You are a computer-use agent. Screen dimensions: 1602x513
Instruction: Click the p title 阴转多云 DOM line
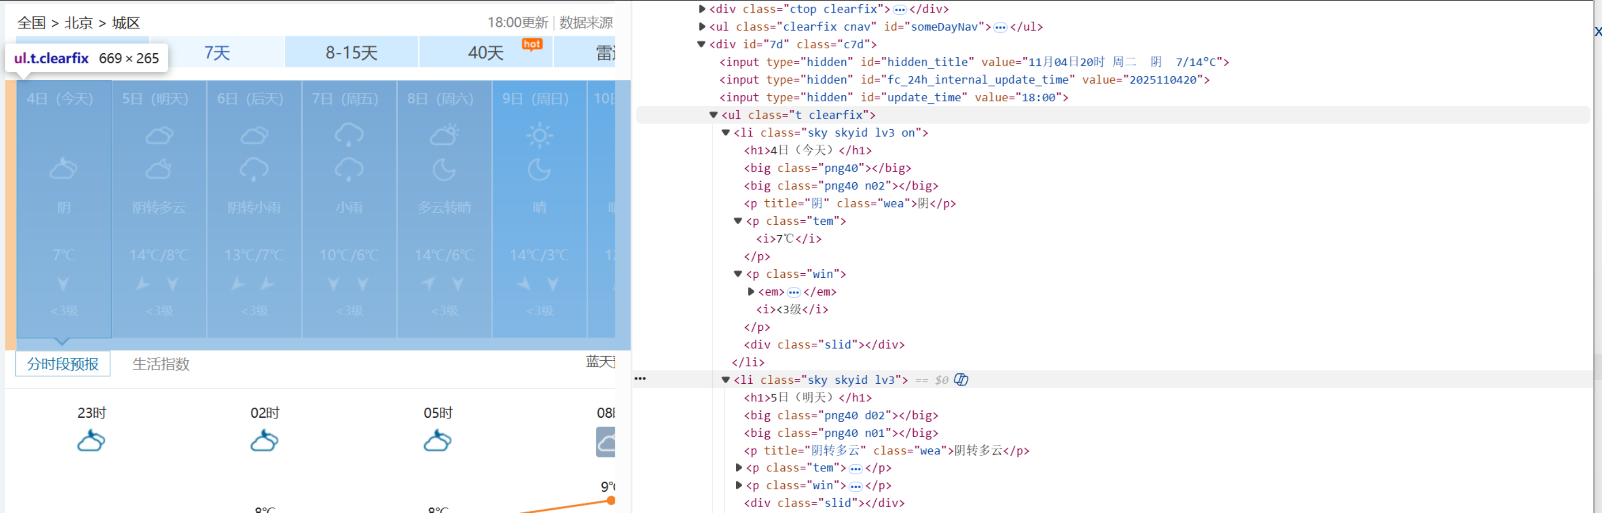887,451
